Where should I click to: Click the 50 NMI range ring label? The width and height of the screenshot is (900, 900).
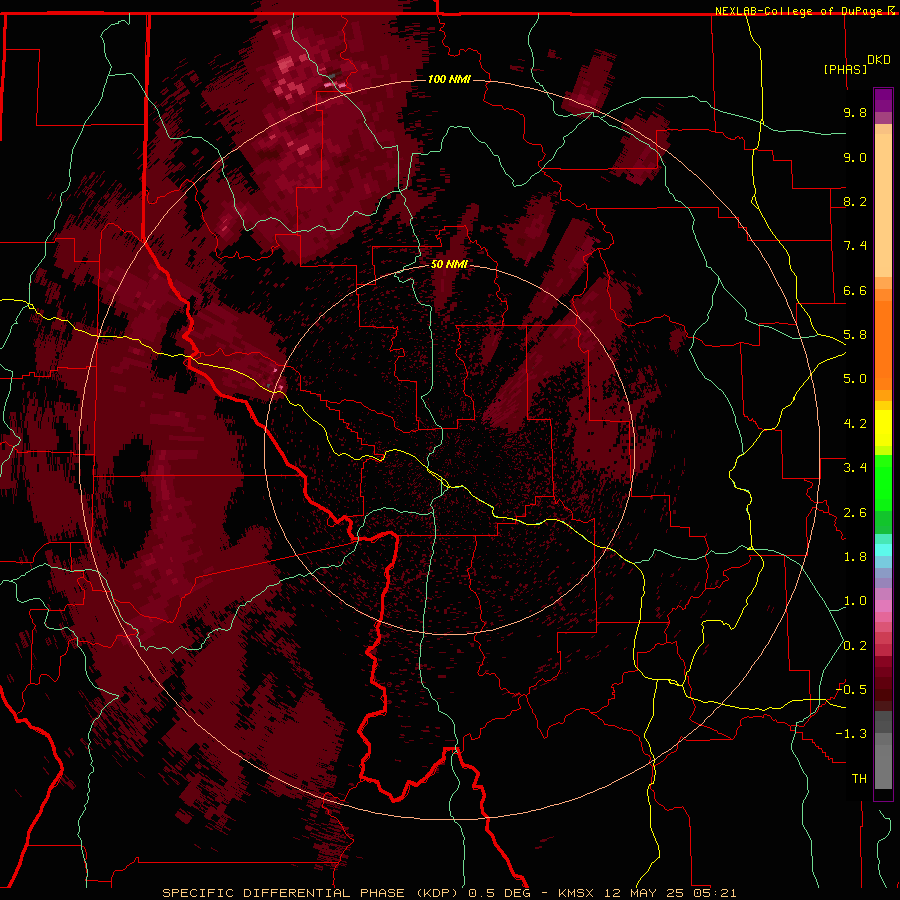tap(449, 264)
